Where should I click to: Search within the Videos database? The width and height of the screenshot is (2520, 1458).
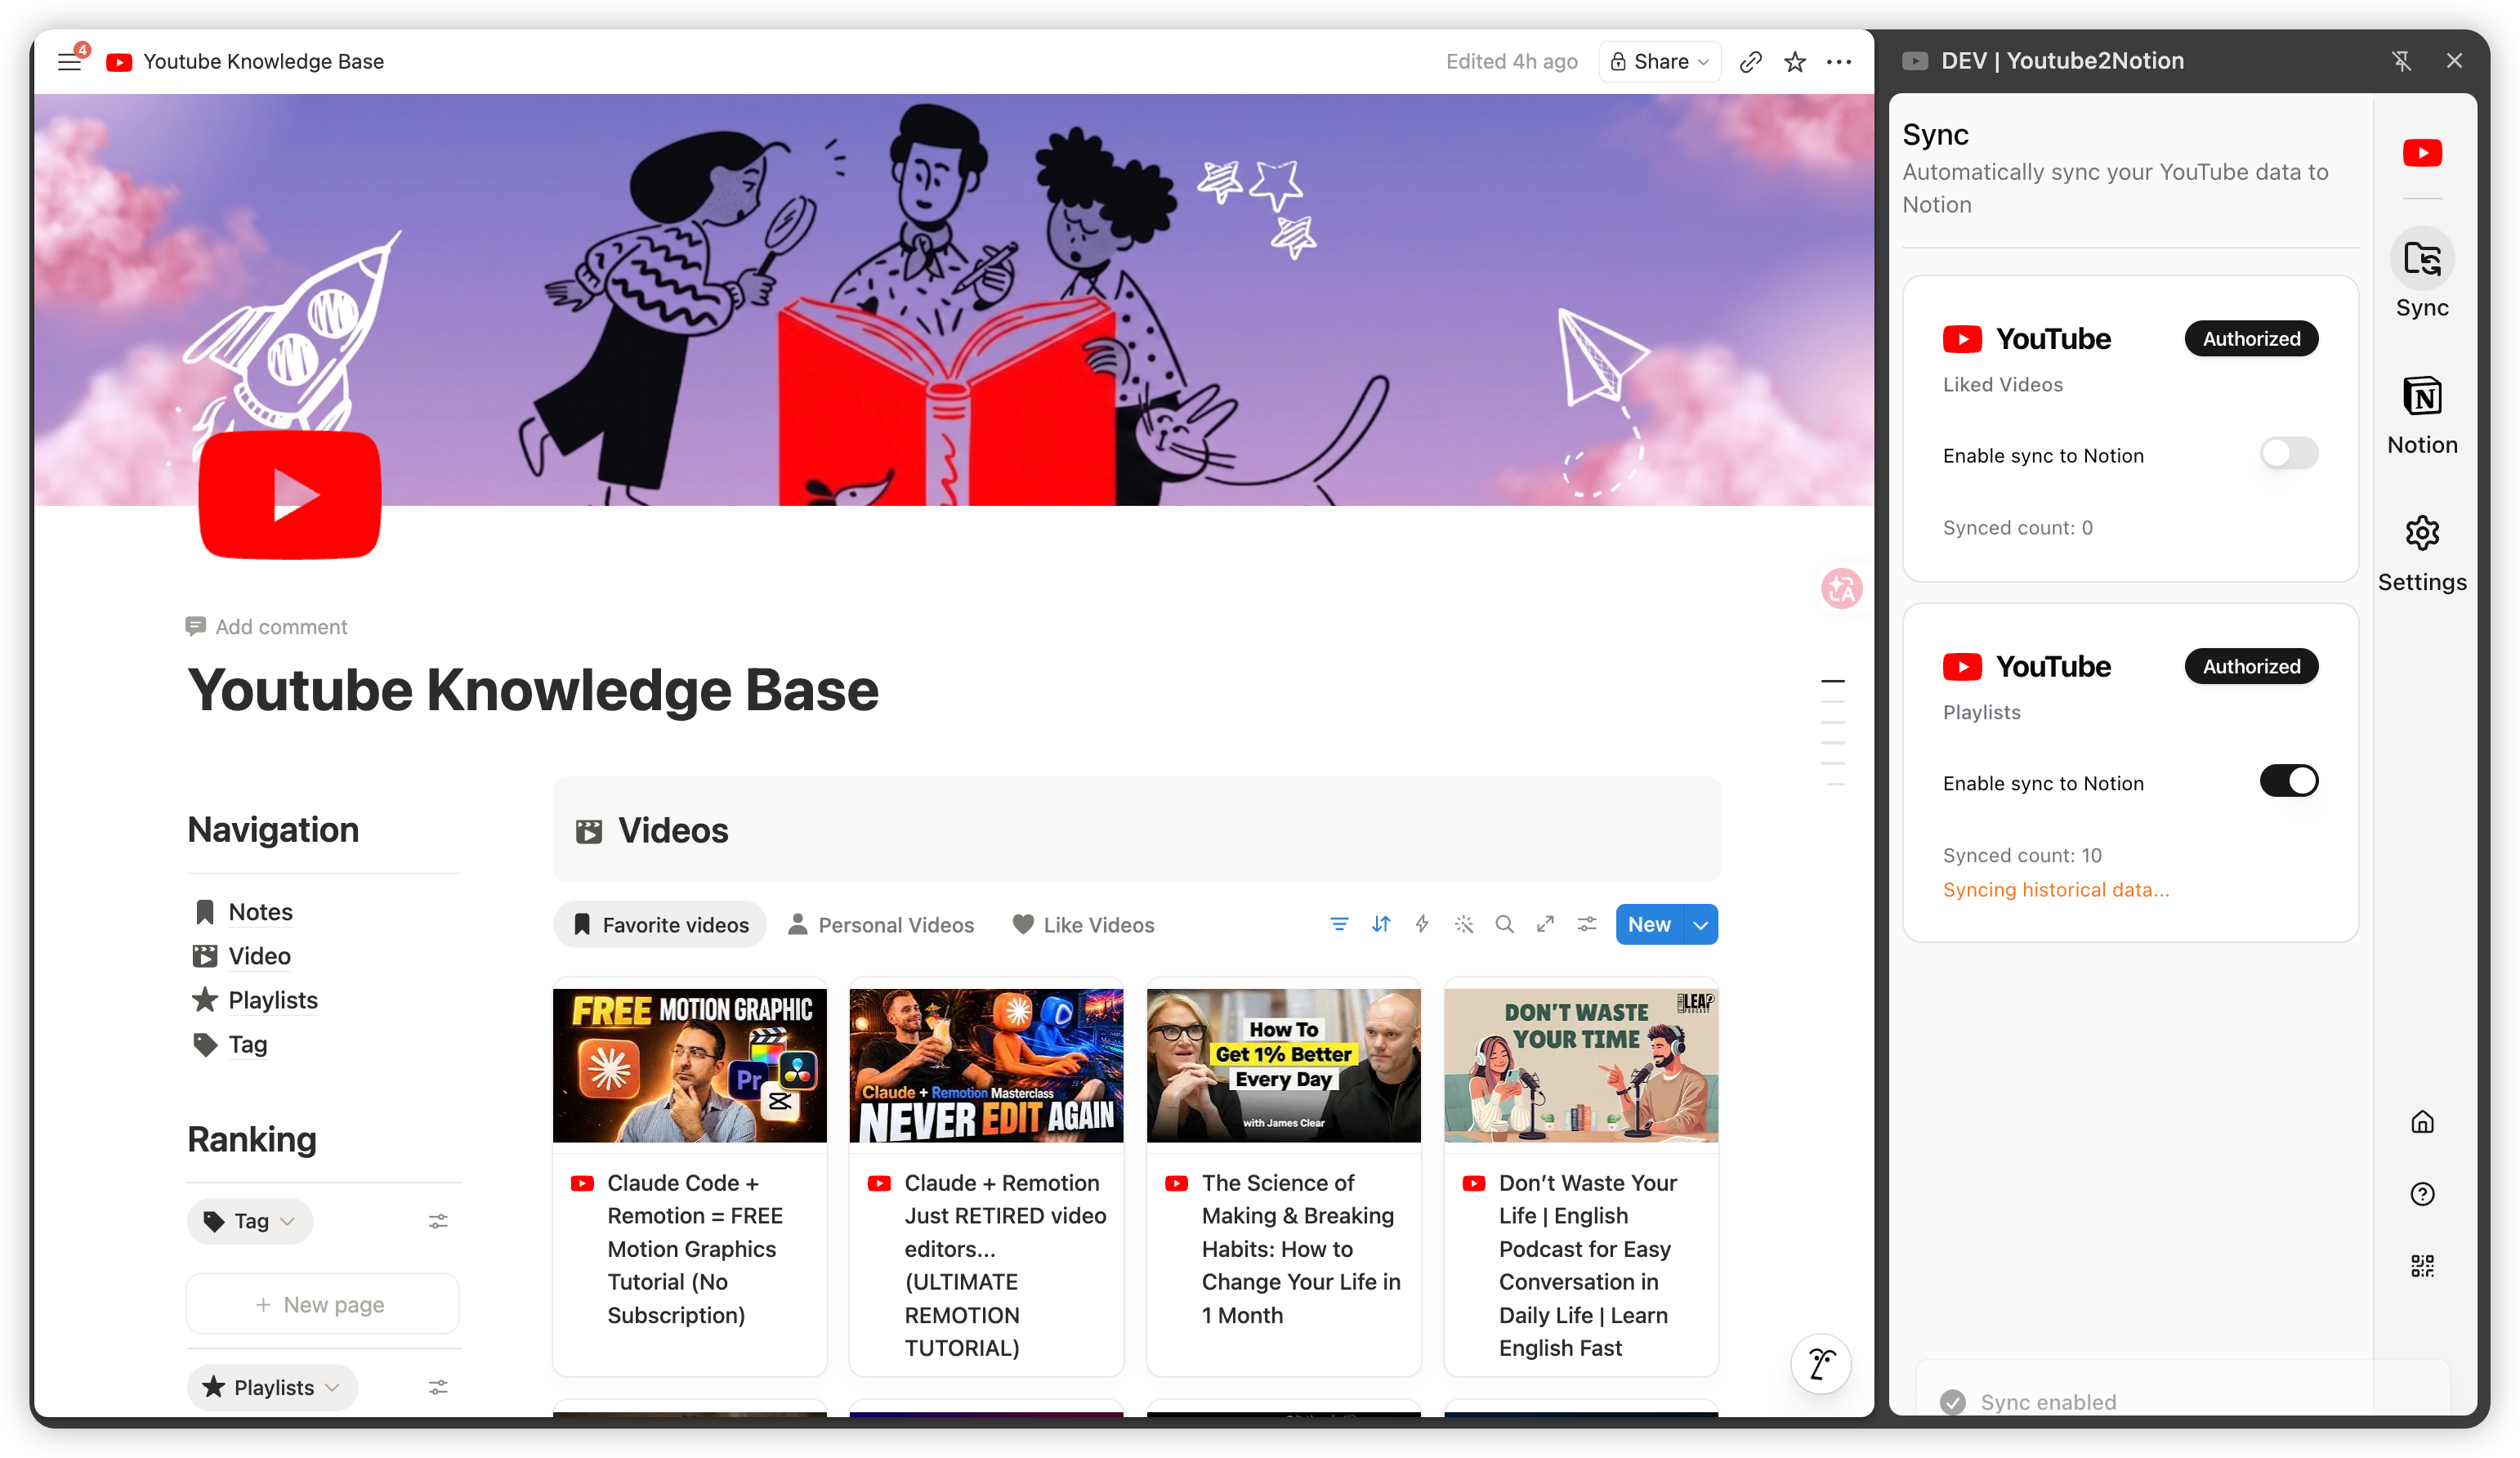tap(1504, 925)
